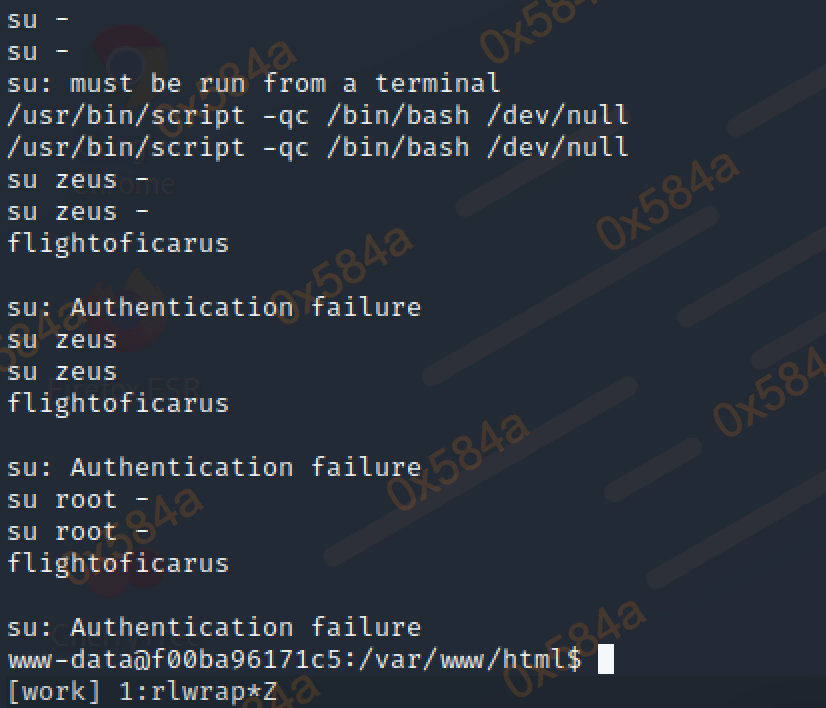
Task: Click the last 'Authentication failure' message
Action: (x=213, y=627)
